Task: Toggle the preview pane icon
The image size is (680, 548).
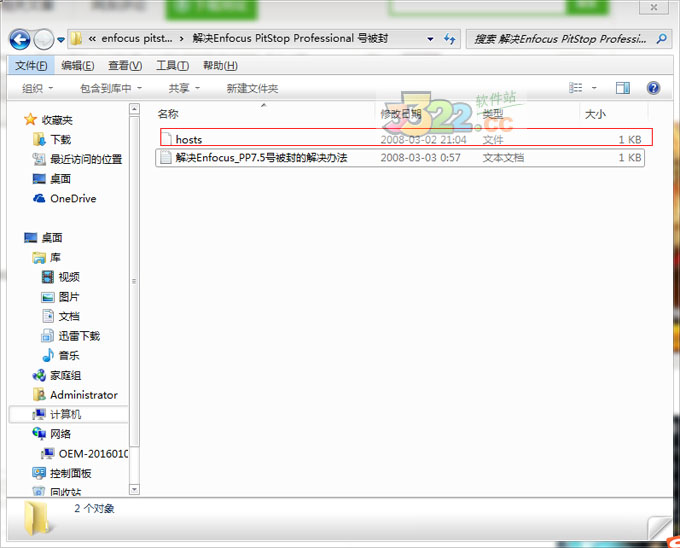Action: (x=623, y=88)
